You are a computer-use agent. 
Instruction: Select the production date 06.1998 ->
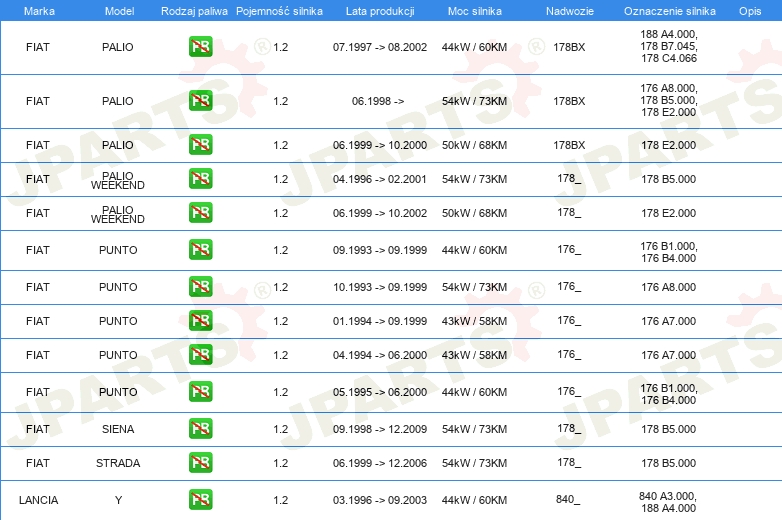378,101
